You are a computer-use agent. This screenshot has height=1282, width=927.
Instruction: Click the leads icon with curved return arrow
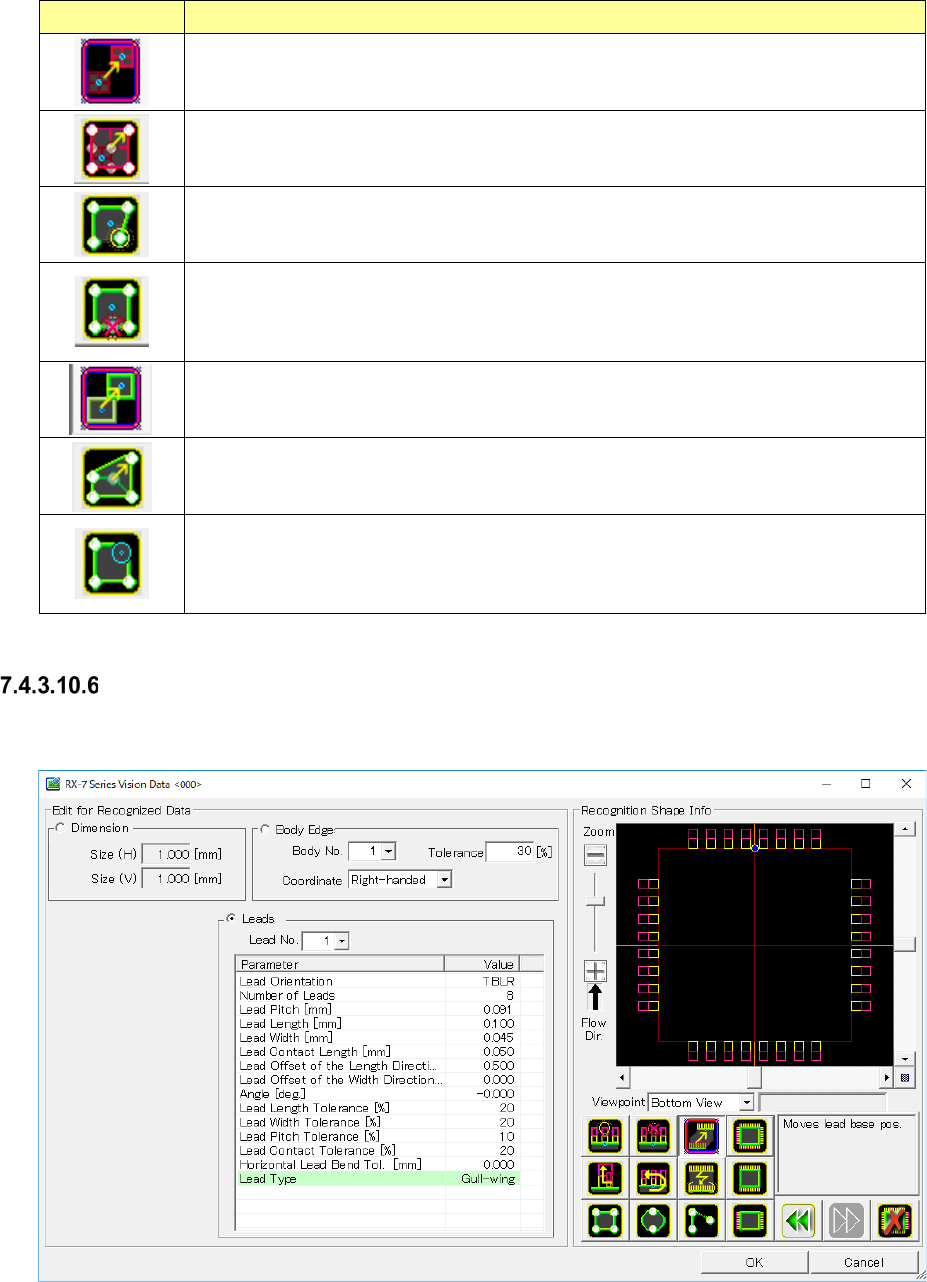(652, 1178)
